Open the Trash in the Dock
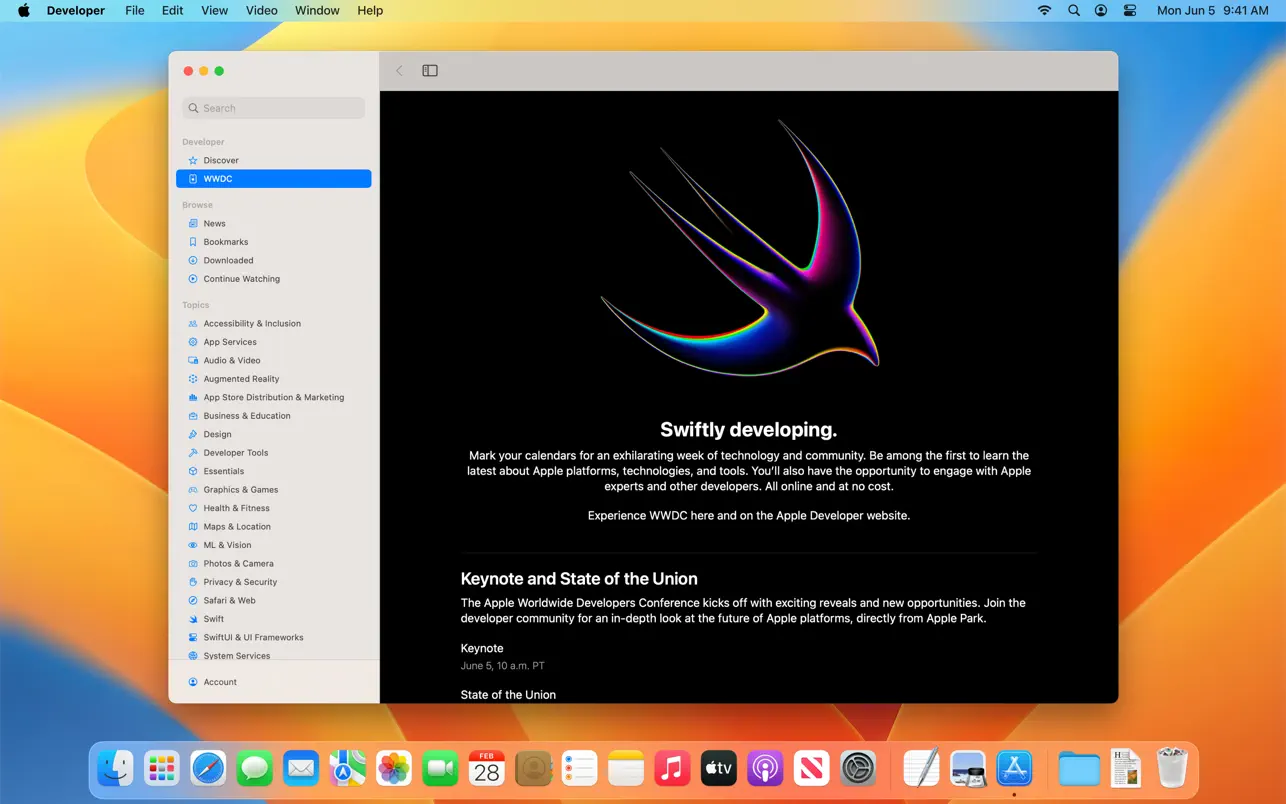 pos(1172,768)
